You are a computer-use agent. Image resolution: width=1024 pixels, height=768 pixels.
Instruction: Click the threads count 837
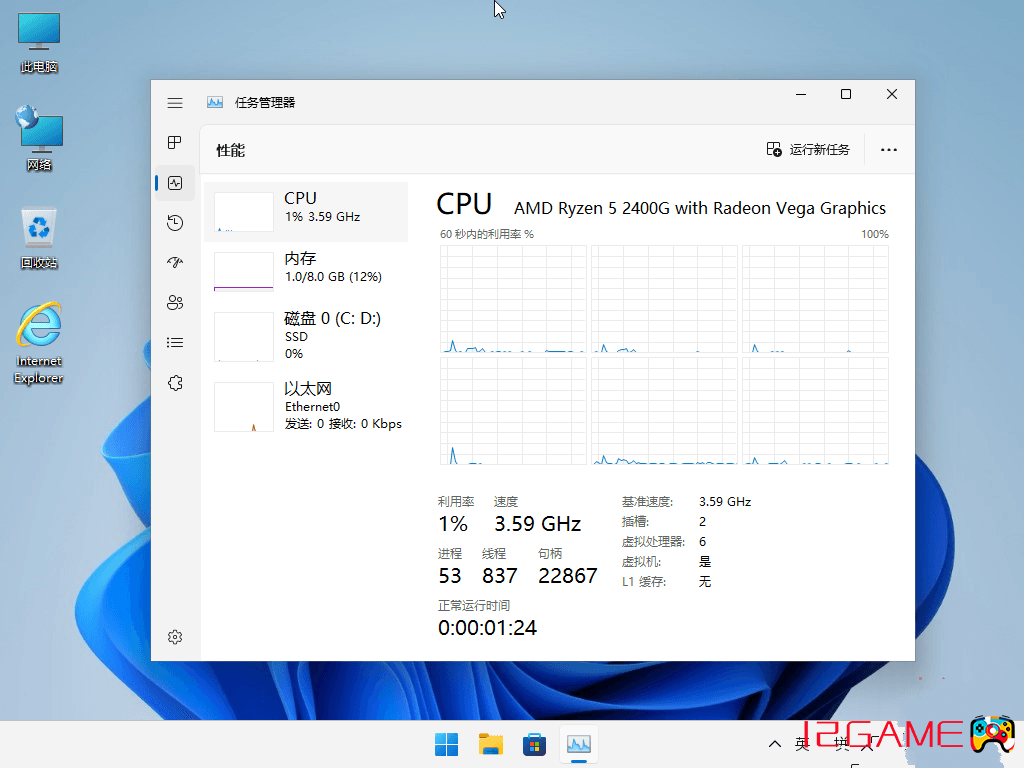[500, 575]
